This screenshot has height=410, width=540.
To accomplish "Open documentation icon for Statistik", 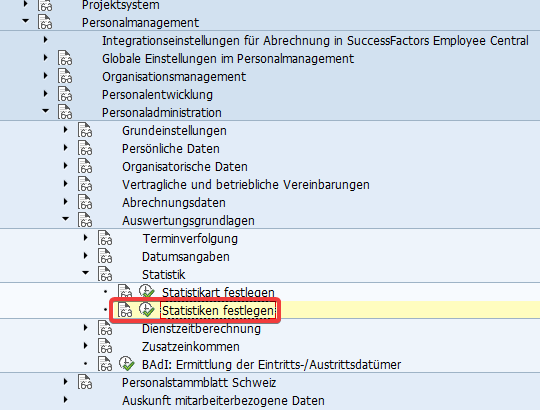I will [105, 274].
